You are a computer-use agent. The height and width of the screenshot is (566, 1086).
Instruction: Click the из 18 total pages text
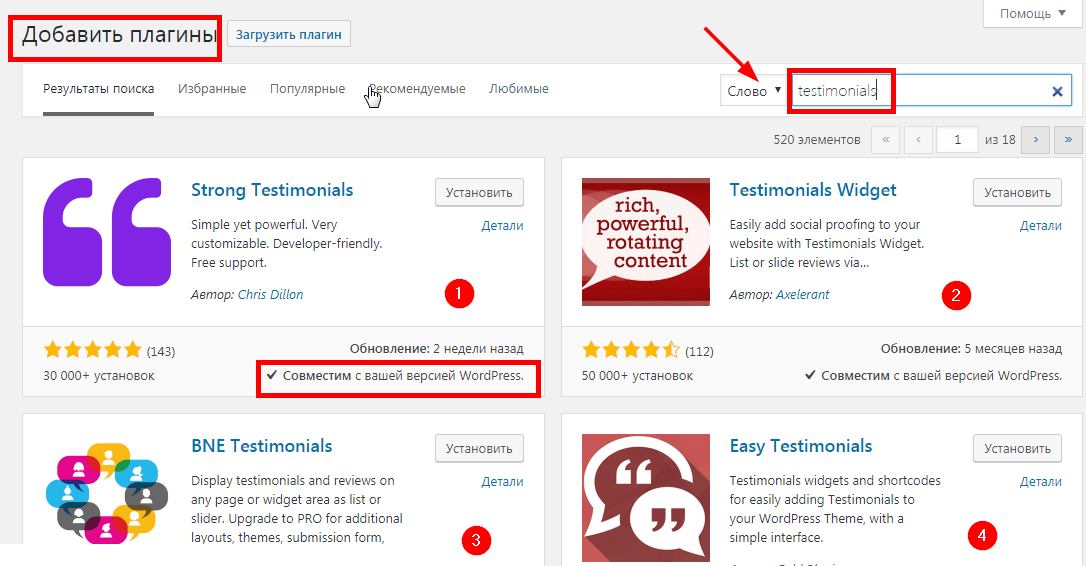pyautogui.click(x=1000, y=139)
